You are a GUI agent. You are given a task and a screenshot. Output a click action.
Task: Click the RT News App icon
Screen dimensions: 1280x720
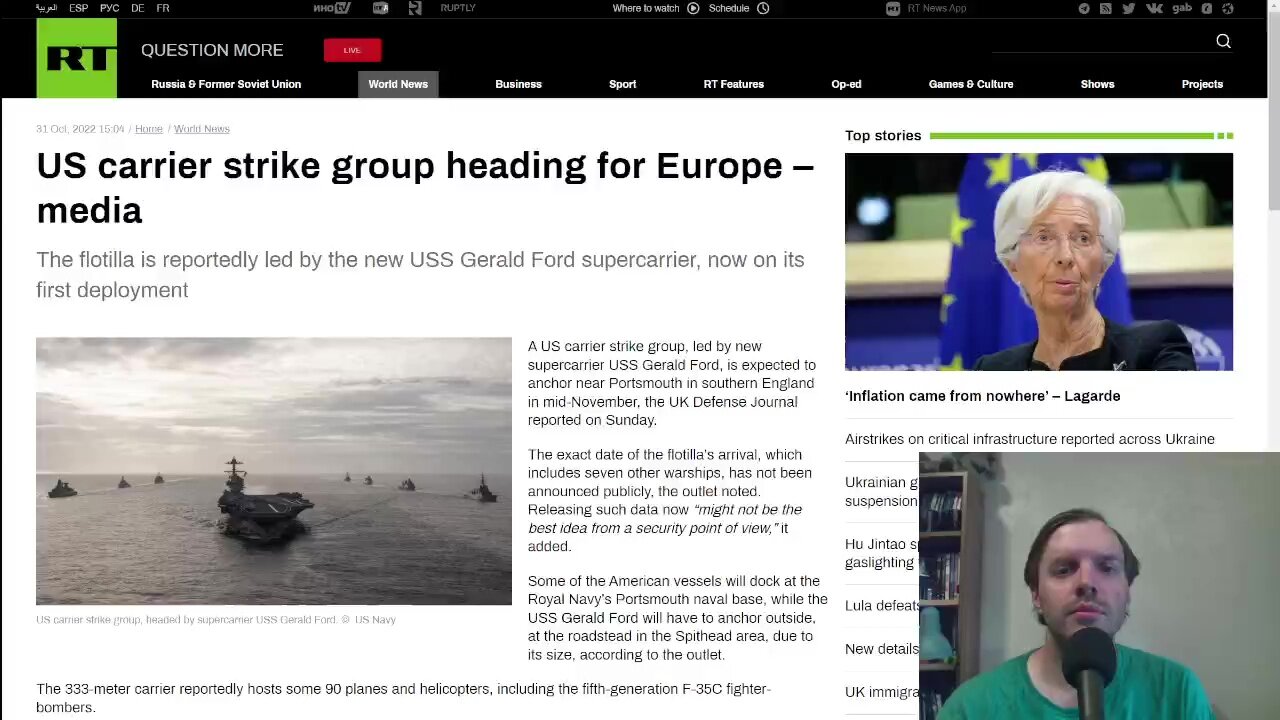[893, 8]
